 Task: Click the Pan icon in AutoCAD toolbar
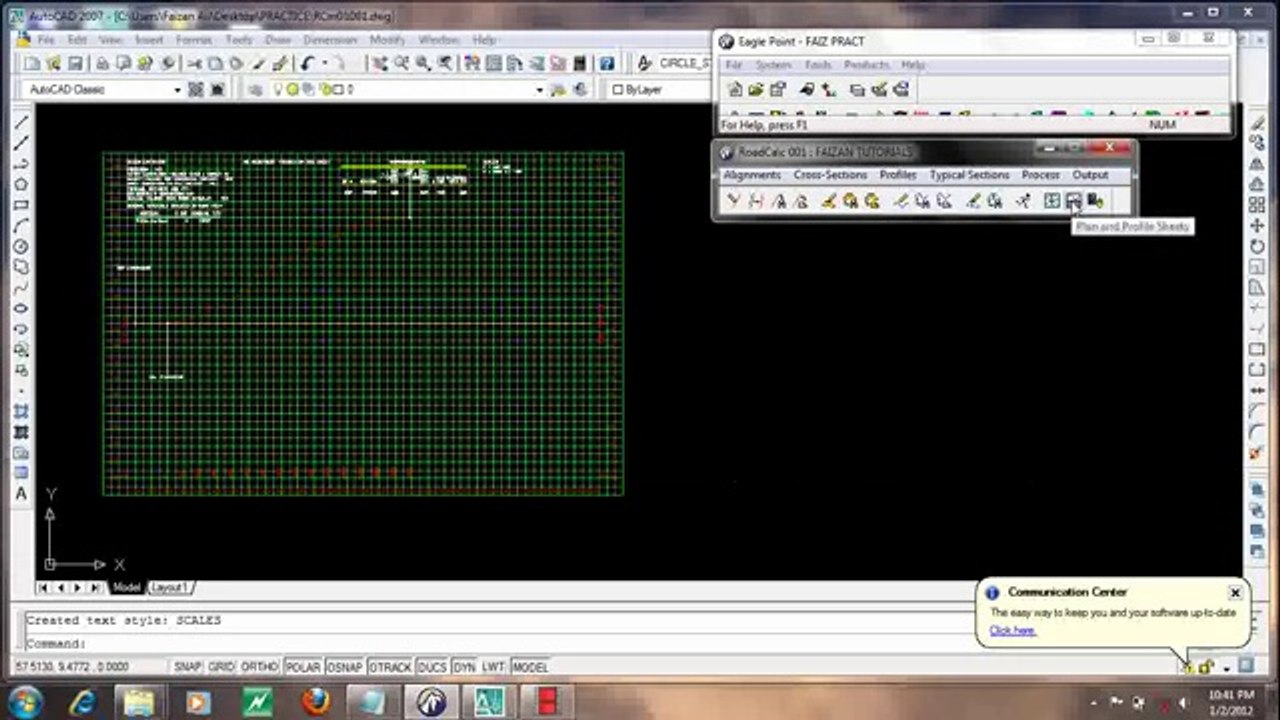[380, 63]
